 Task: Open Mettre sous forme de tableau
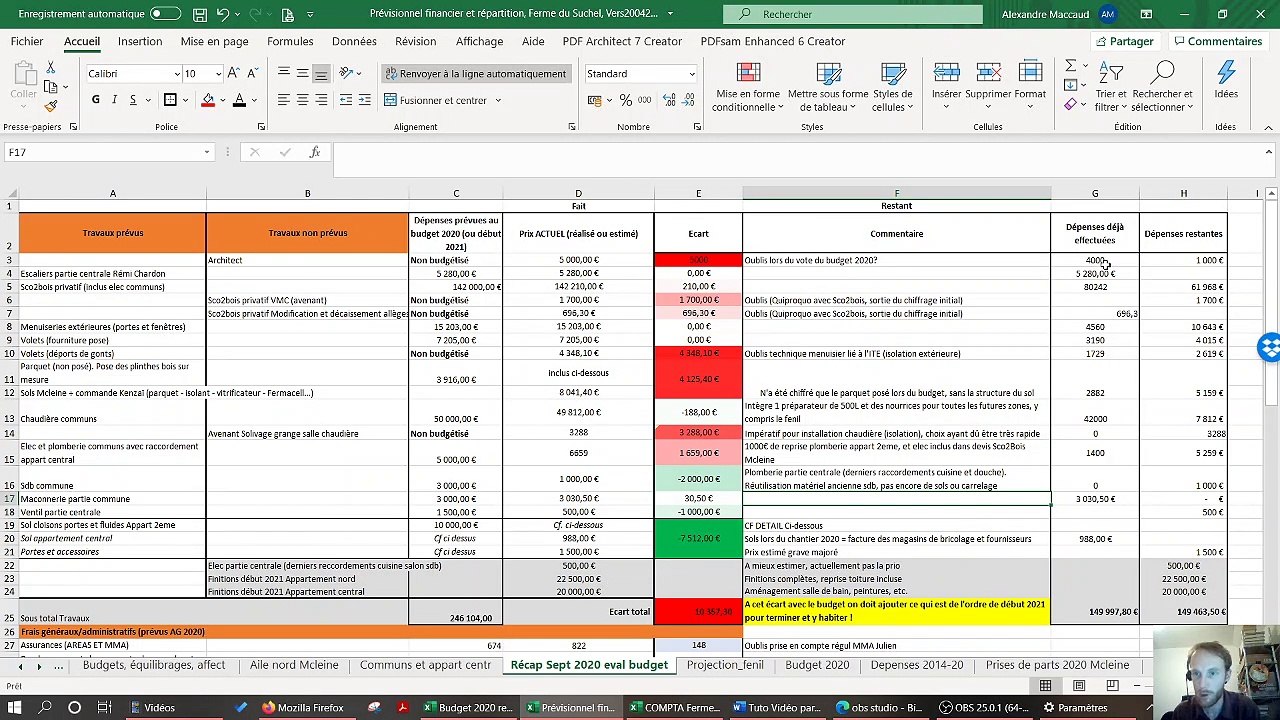click(828, 87)
